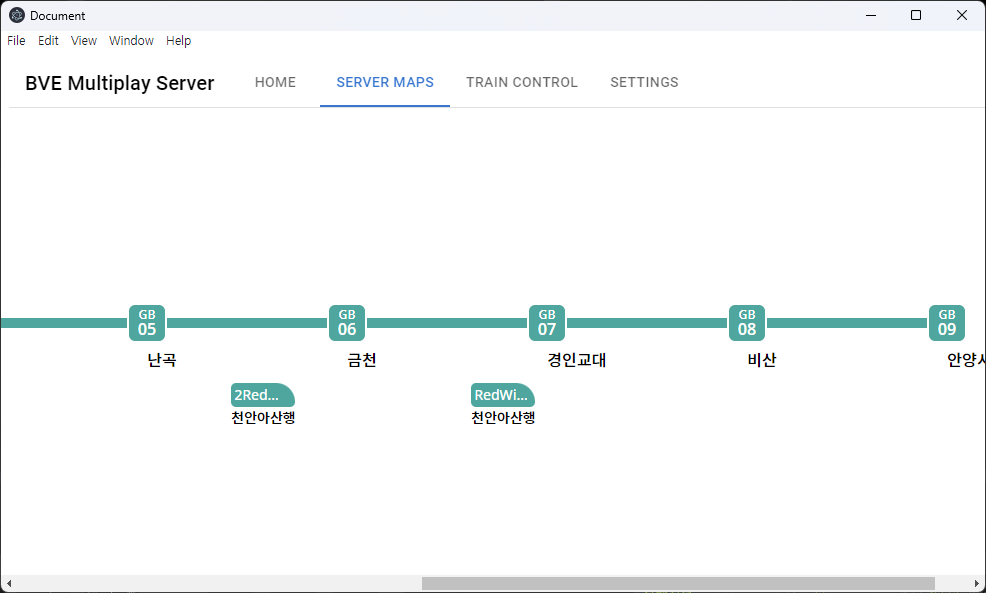Click the scrollbar right arrow
This screenshot has height=593, width=986.
pos(977,584)
